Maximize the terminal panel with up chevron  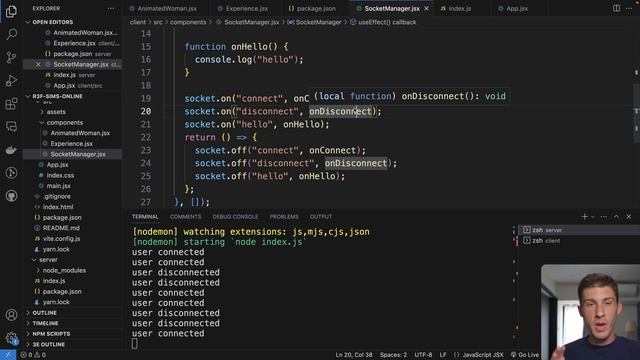click(x=616, y=217)
